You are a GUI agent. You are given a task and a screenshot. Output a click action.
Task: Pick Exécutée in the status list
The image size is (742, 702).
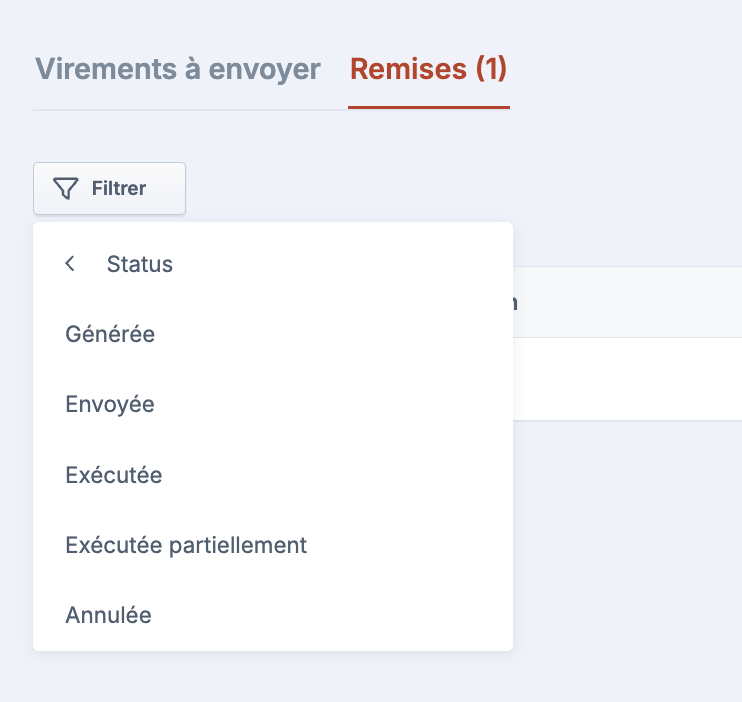tap(114, 475)
